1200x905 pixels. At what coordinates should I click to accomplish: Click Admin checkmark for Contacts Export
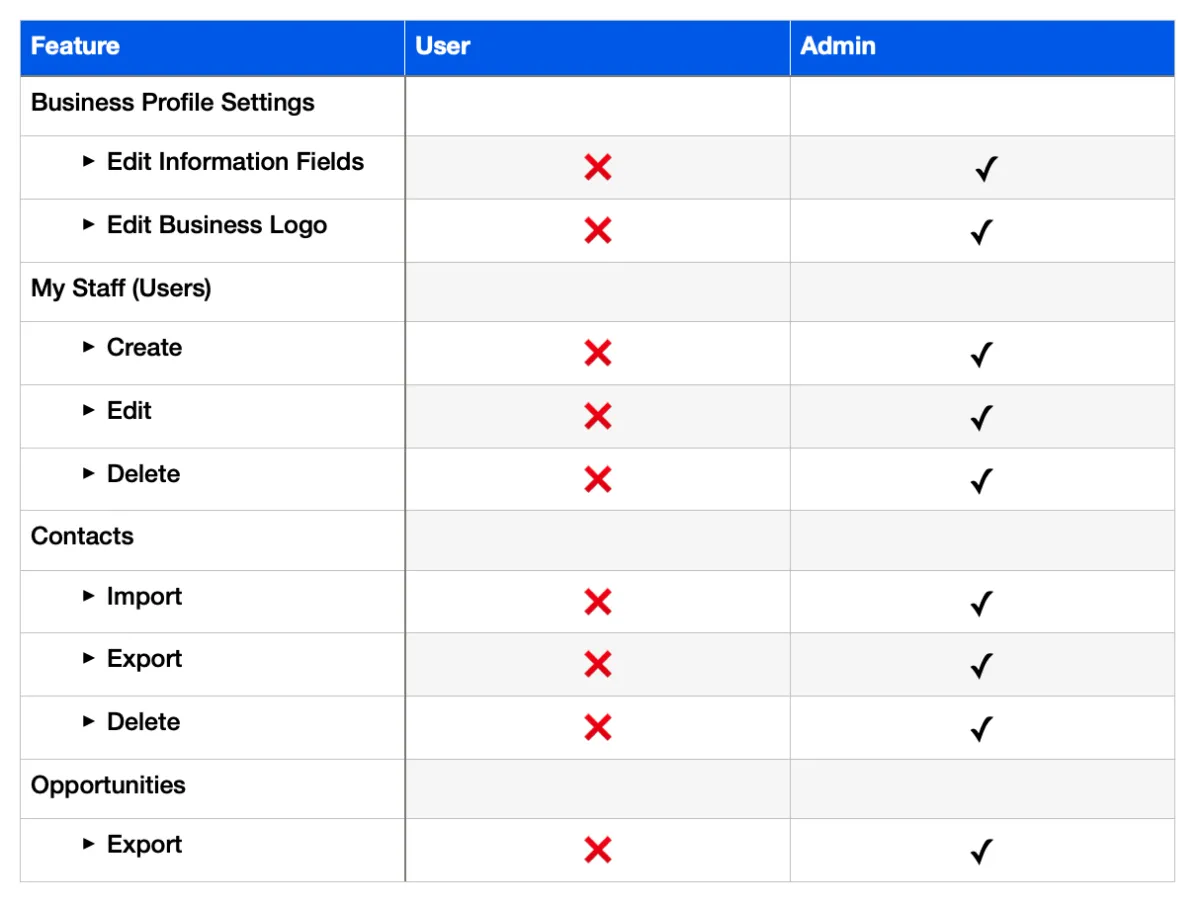(982, 665)
